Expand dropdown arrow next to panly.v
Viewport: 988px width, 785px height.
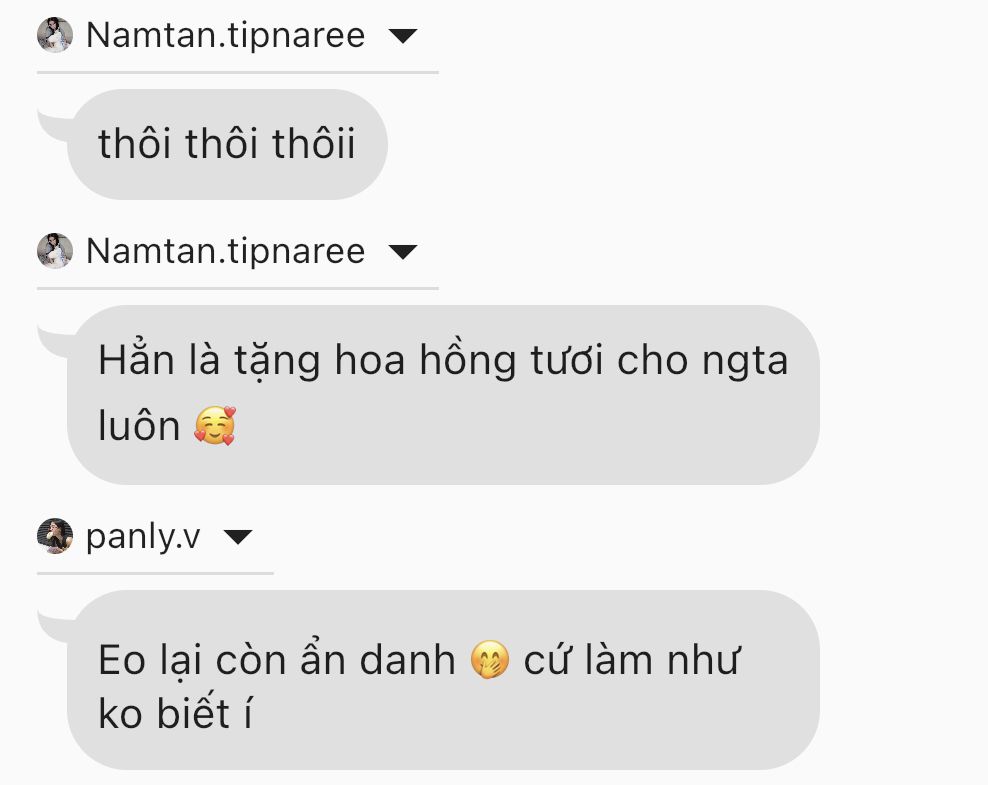(x=238, y=537)
